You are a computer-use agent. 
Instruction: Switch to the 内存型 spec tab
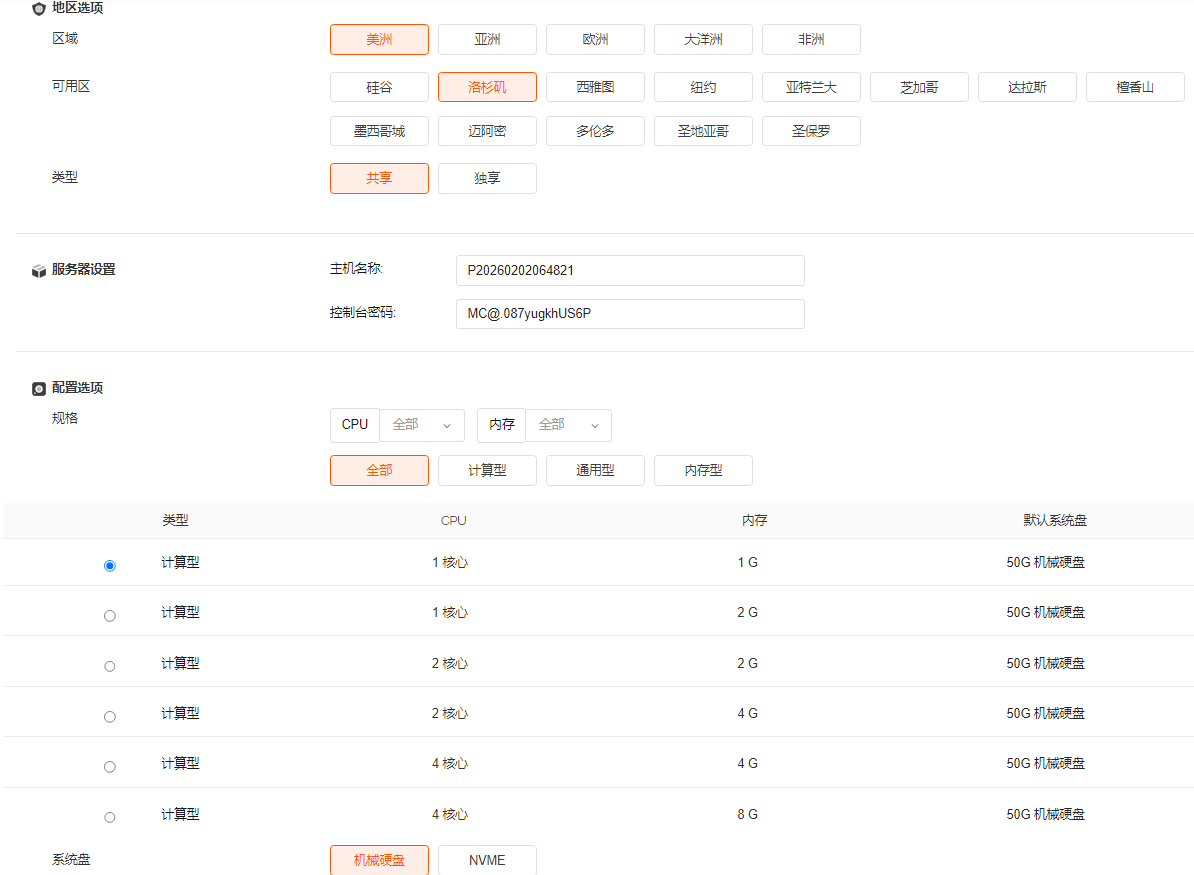pos(703,471)
